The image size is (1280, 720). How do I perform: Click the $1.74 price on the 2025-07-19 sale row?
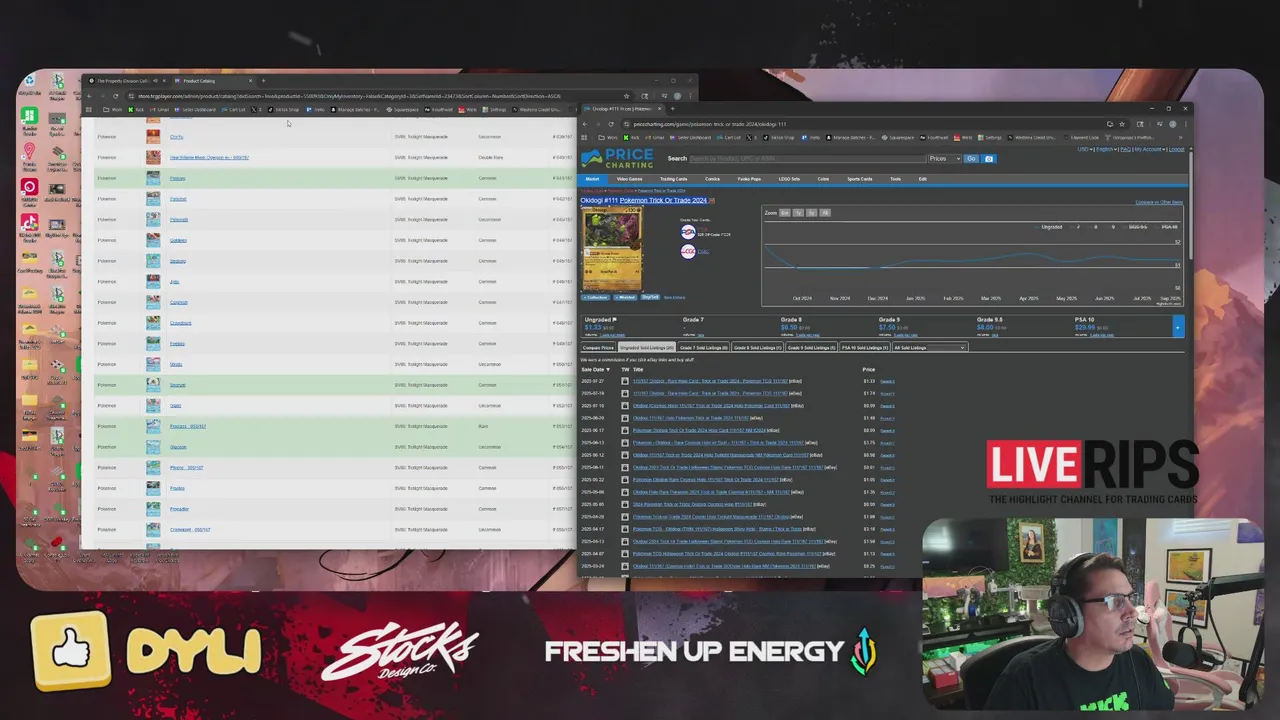tap(869, 394)
